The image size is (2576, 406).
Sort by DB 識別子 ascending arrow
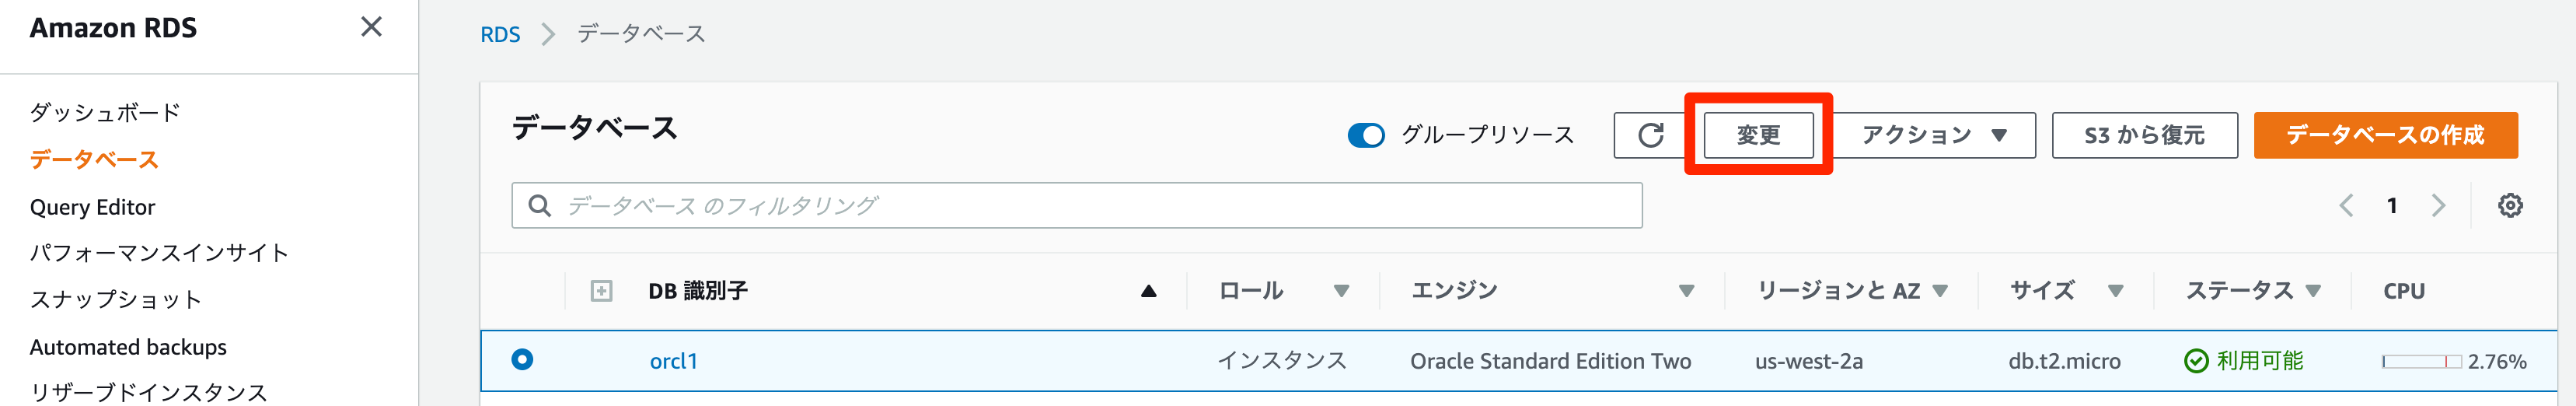tap(1148, 291)
